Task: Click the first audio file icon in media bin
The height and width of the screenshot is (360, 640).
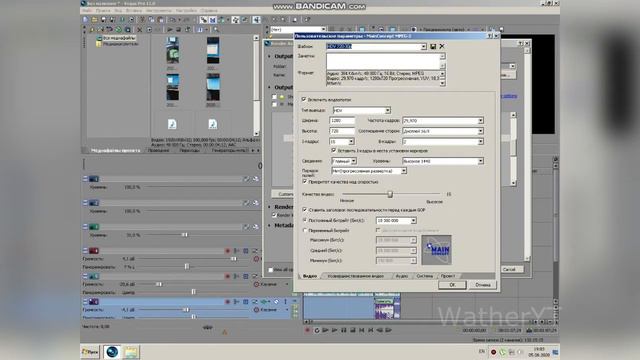Action: (x=172, y=124)
